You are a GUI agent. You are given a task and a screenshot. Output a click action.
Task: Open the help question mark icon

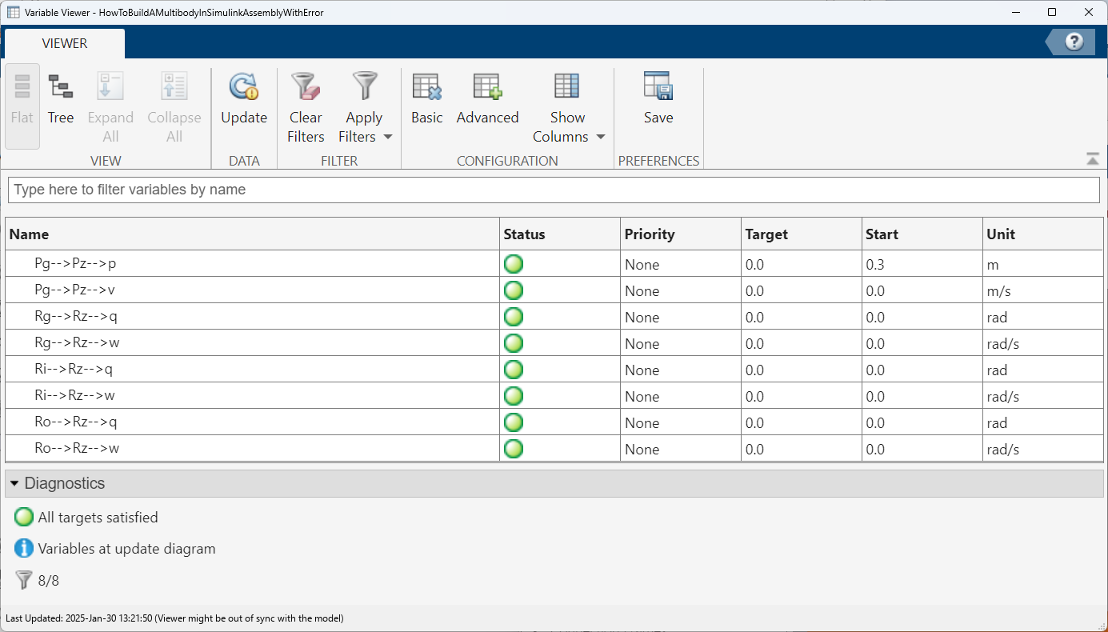pyautogui.click(x=1074, y=41)
